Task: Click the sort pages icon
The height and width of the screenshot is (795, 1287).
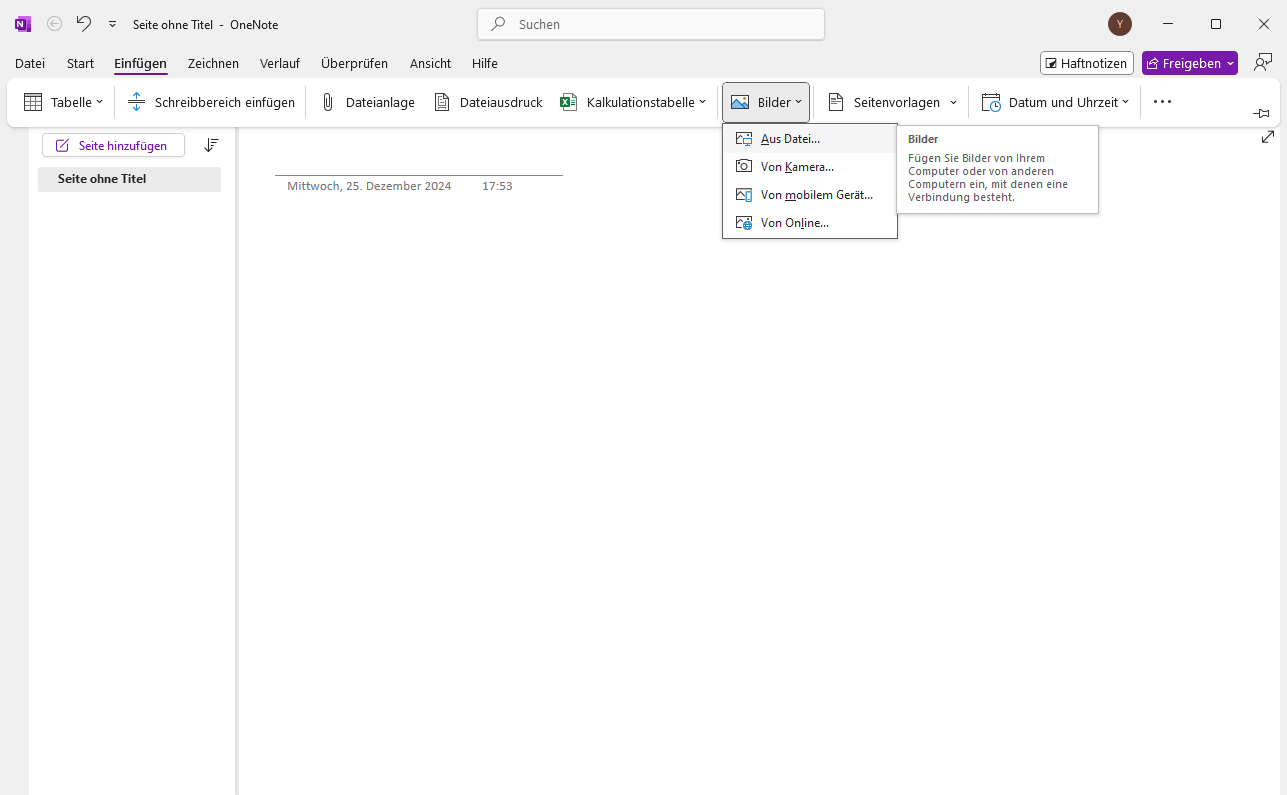Action: 211,146
